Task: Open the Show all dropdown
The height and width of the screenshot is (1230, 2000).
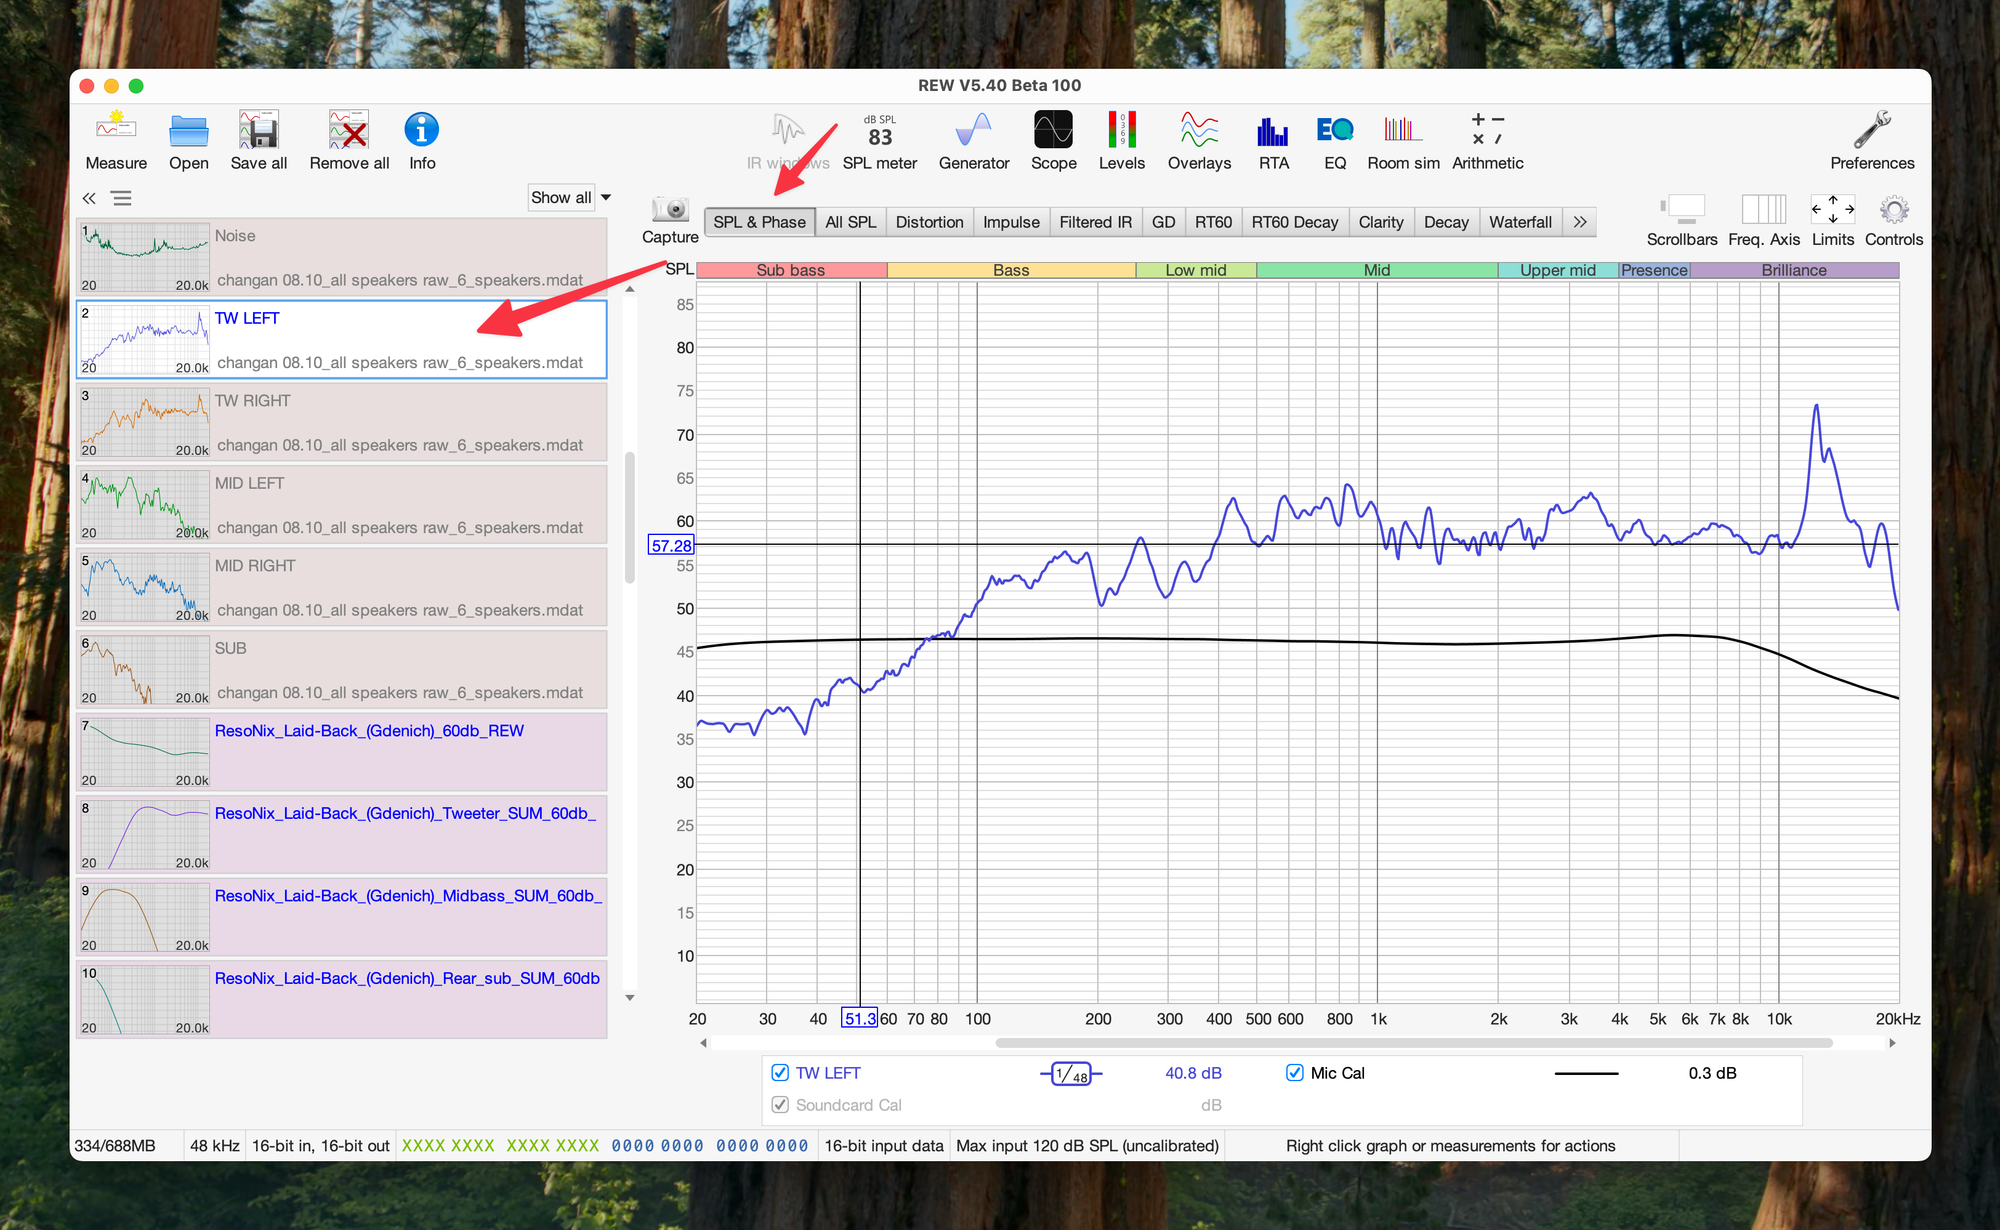Action: pos(570,198)
